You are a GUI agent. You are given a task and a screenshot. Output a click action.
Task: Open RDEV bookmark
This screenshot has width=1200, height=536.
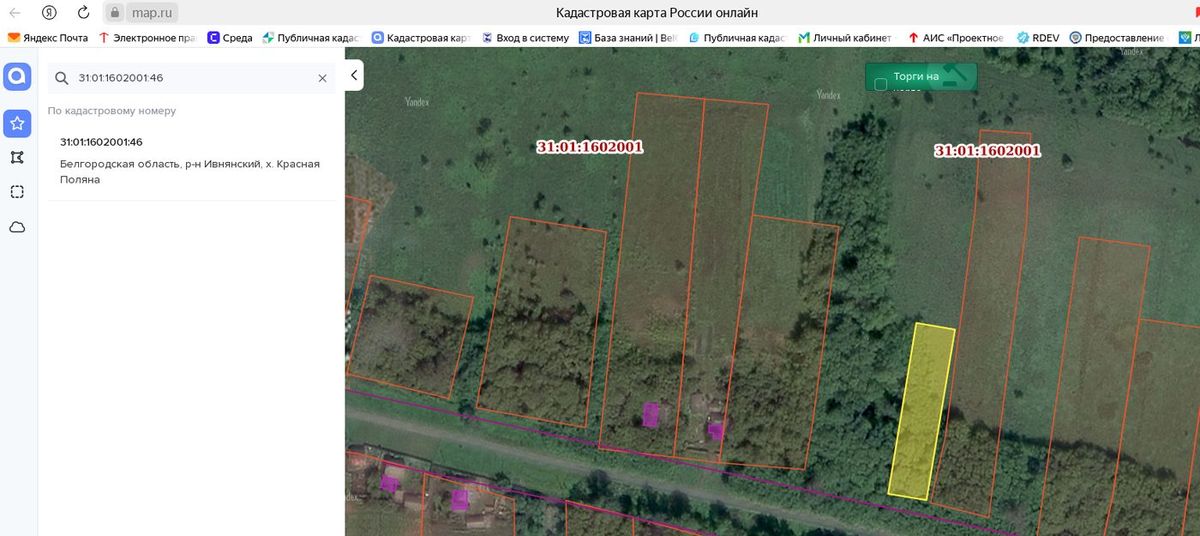pyautogui.click(x=1038, y=38)
